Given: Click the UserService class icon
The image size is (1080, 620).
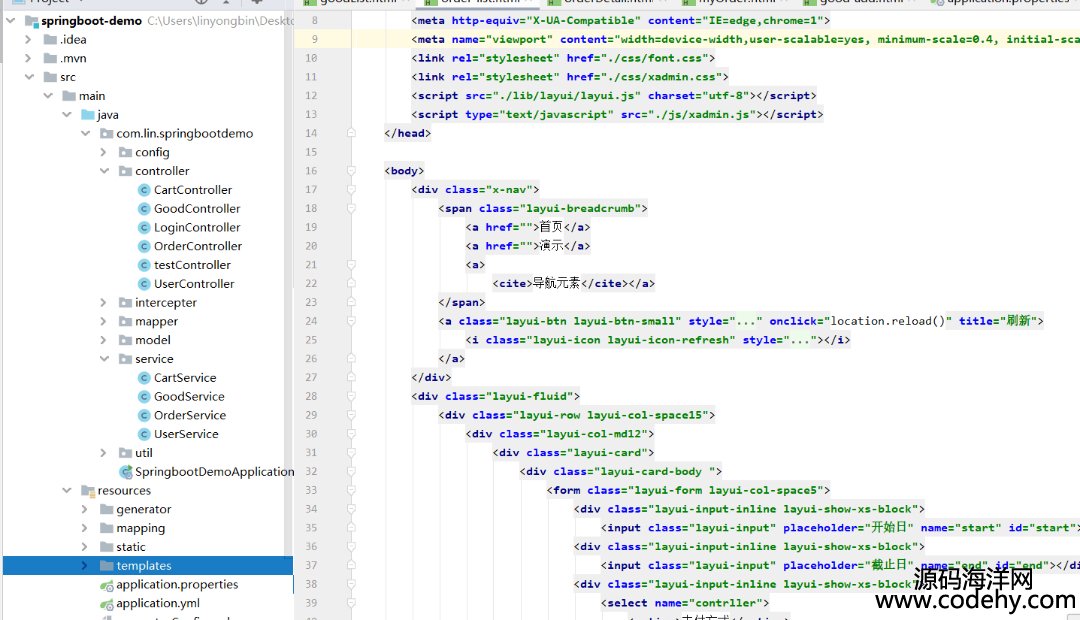Looking at the screenshot, I should click(144, 434).
